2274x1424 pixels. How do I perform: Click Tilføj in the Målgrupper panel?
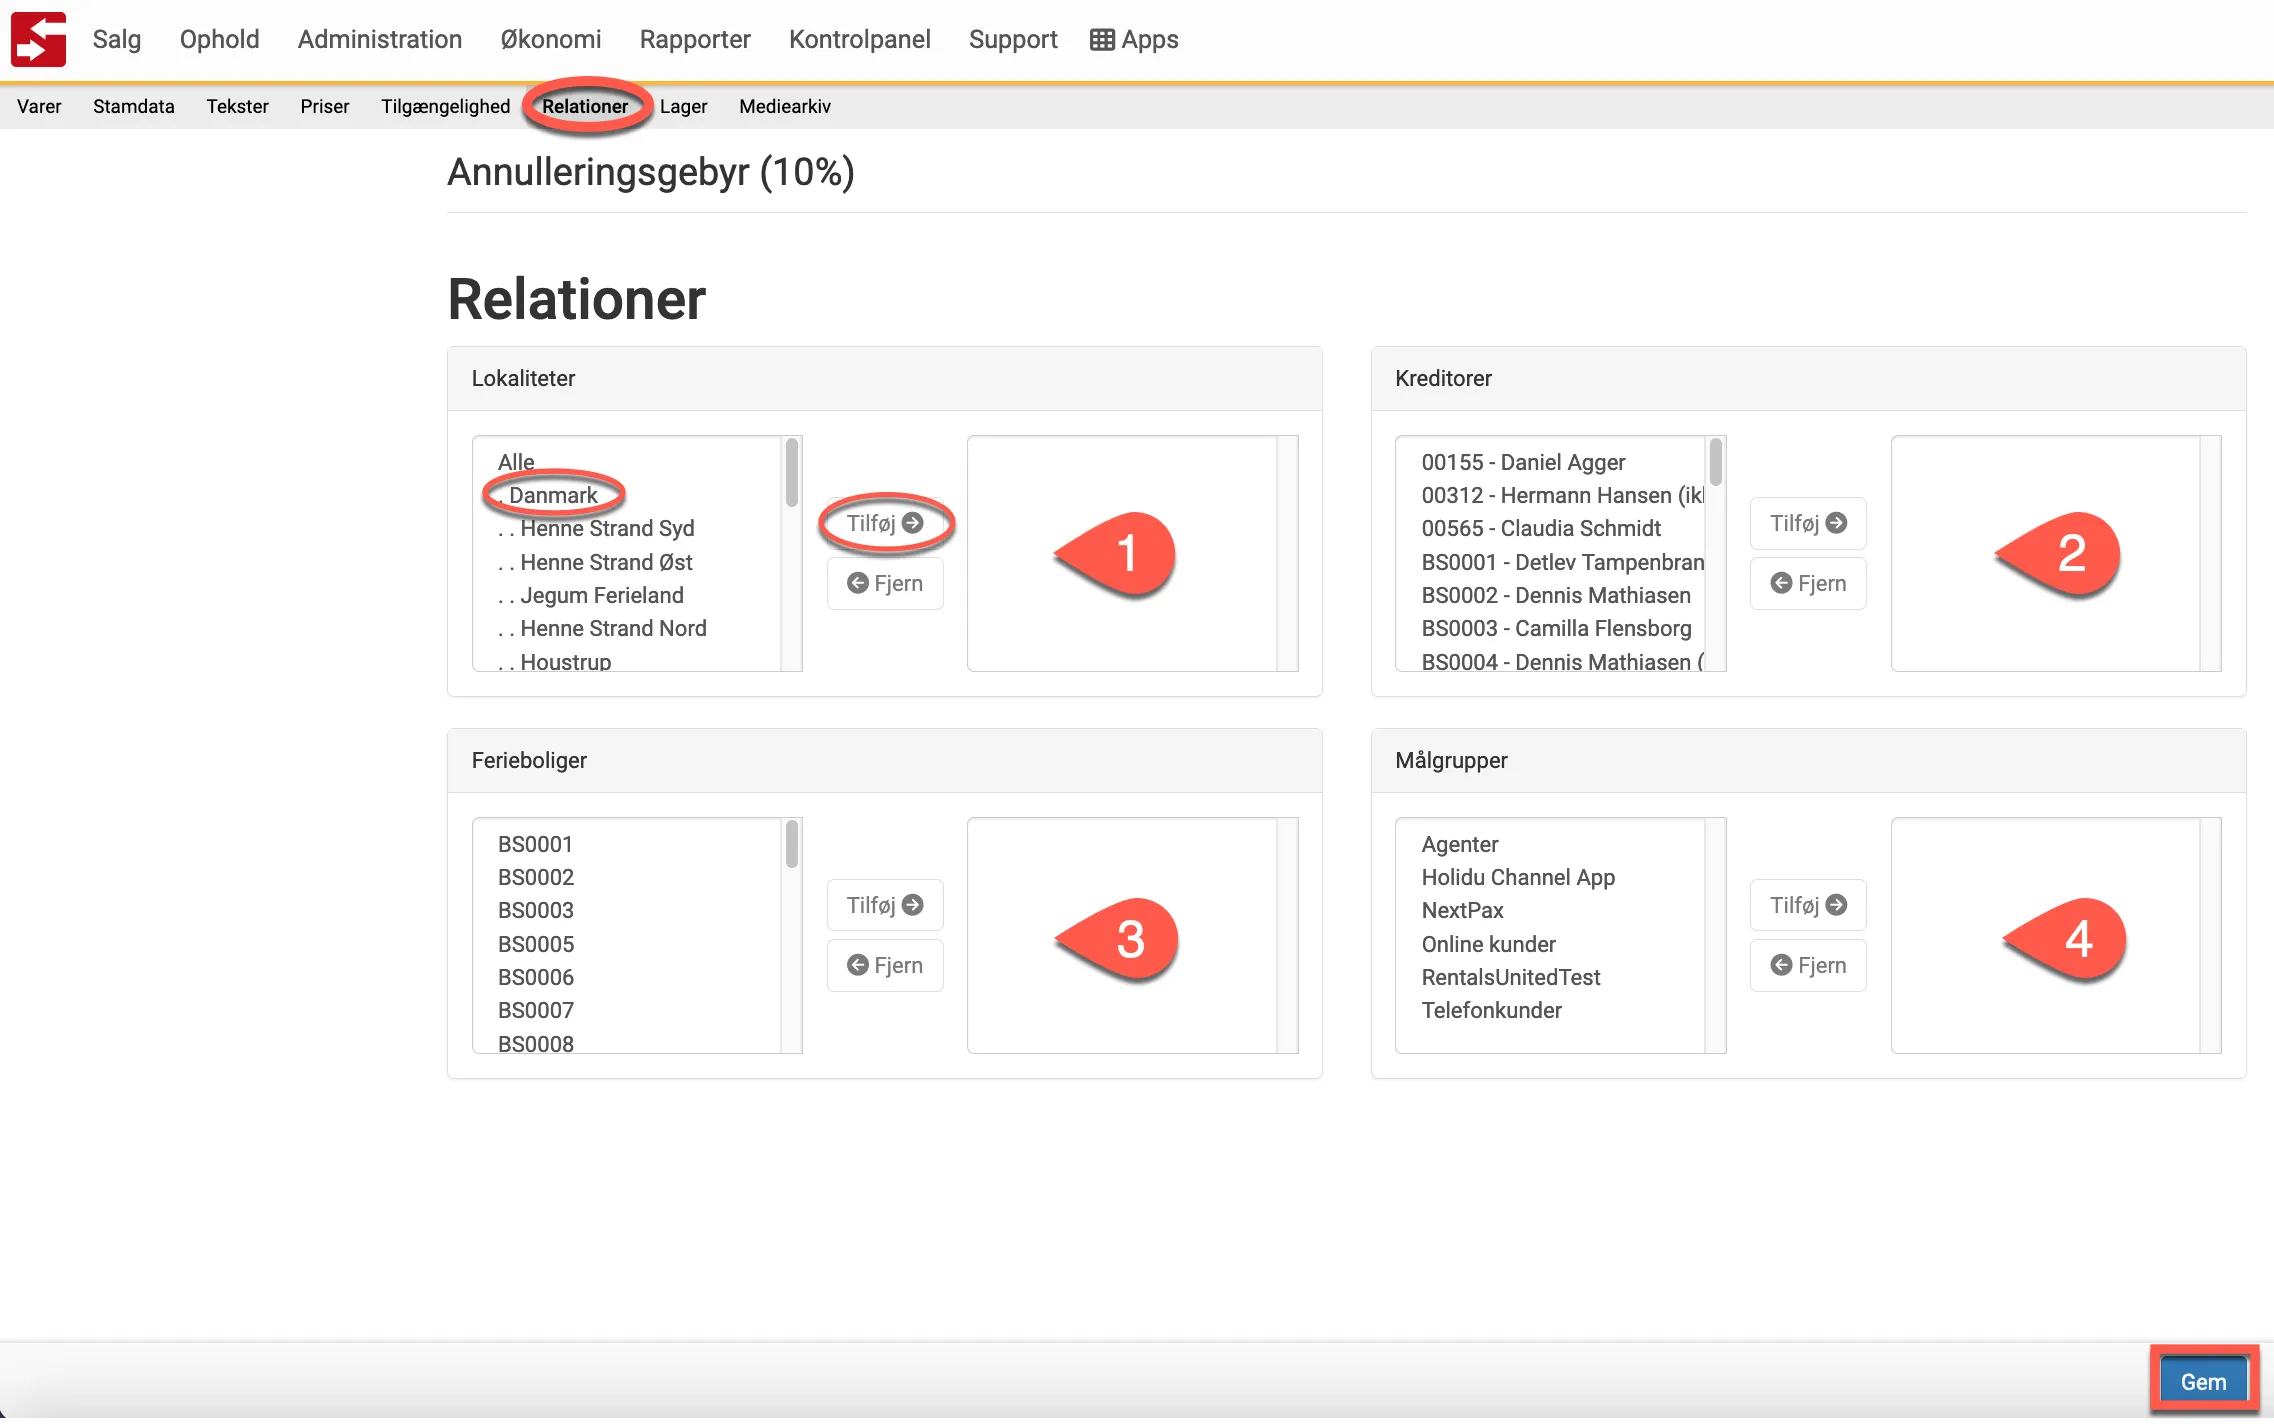pyautogui.click(x=1807, y=905)
